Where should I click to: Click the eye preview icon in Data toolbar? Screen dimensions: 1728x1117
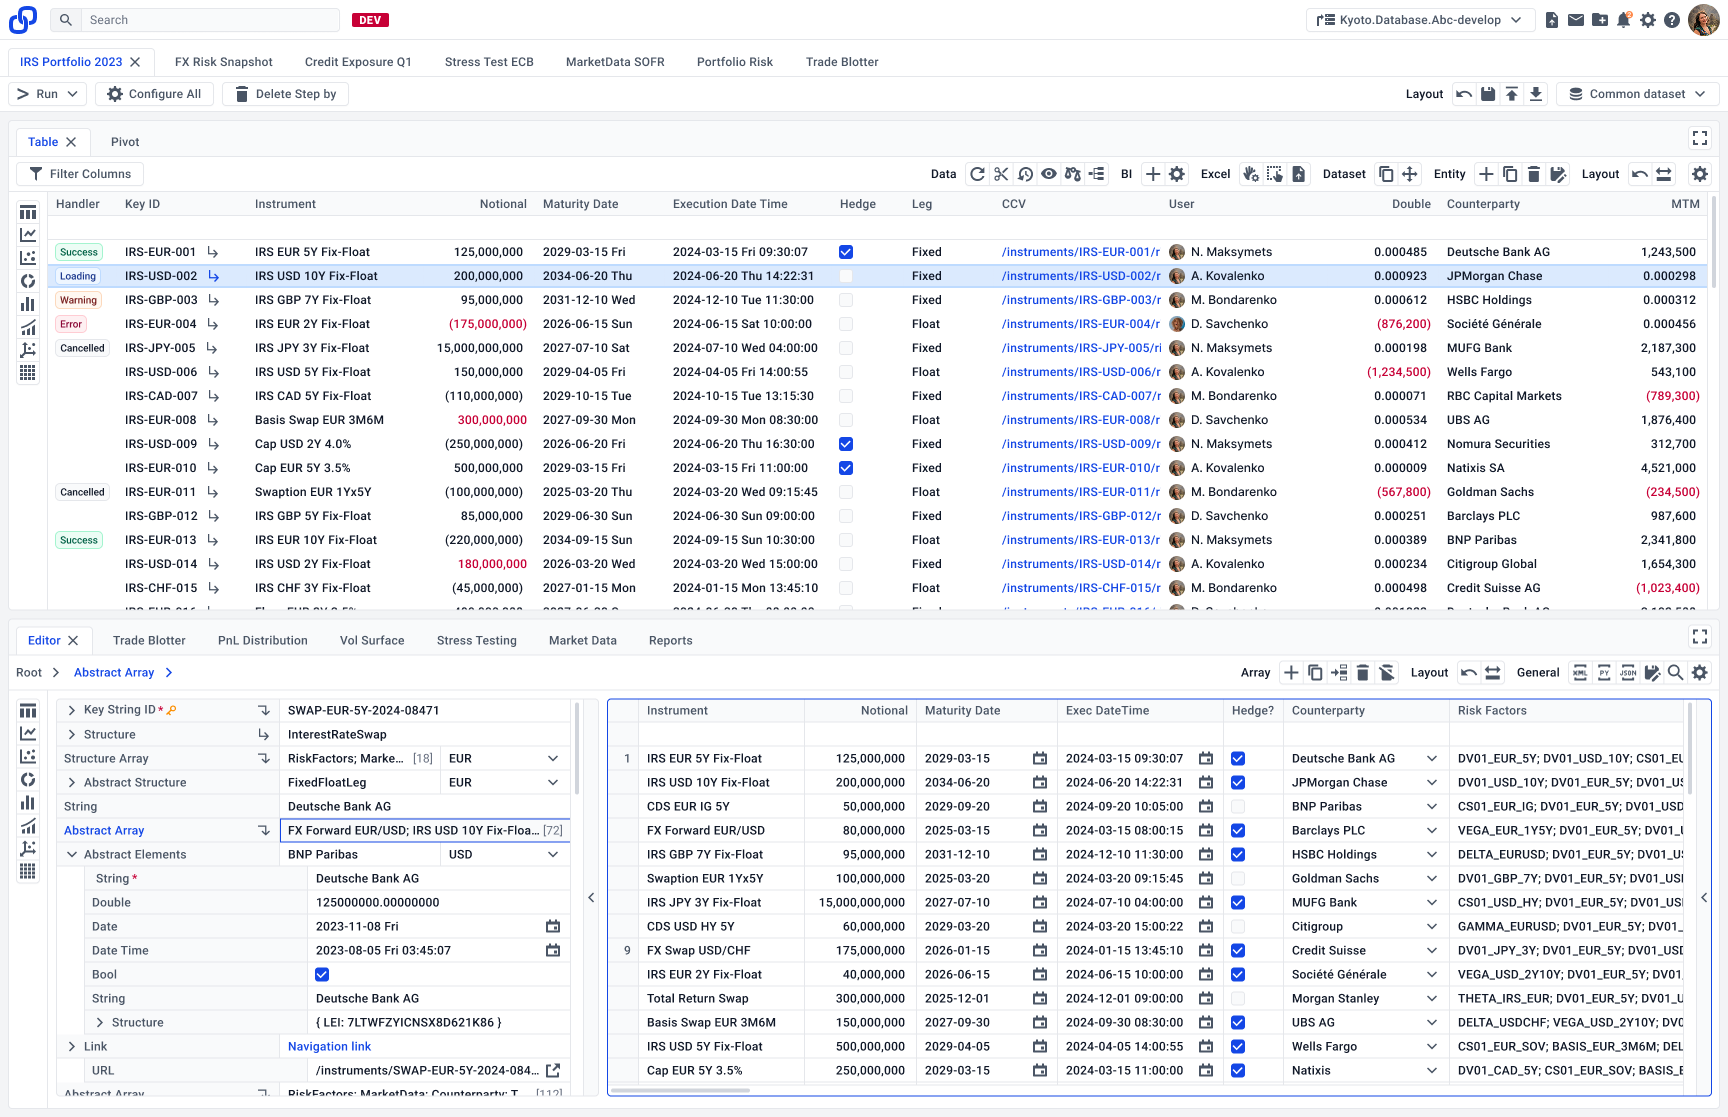coord(1049,174)
